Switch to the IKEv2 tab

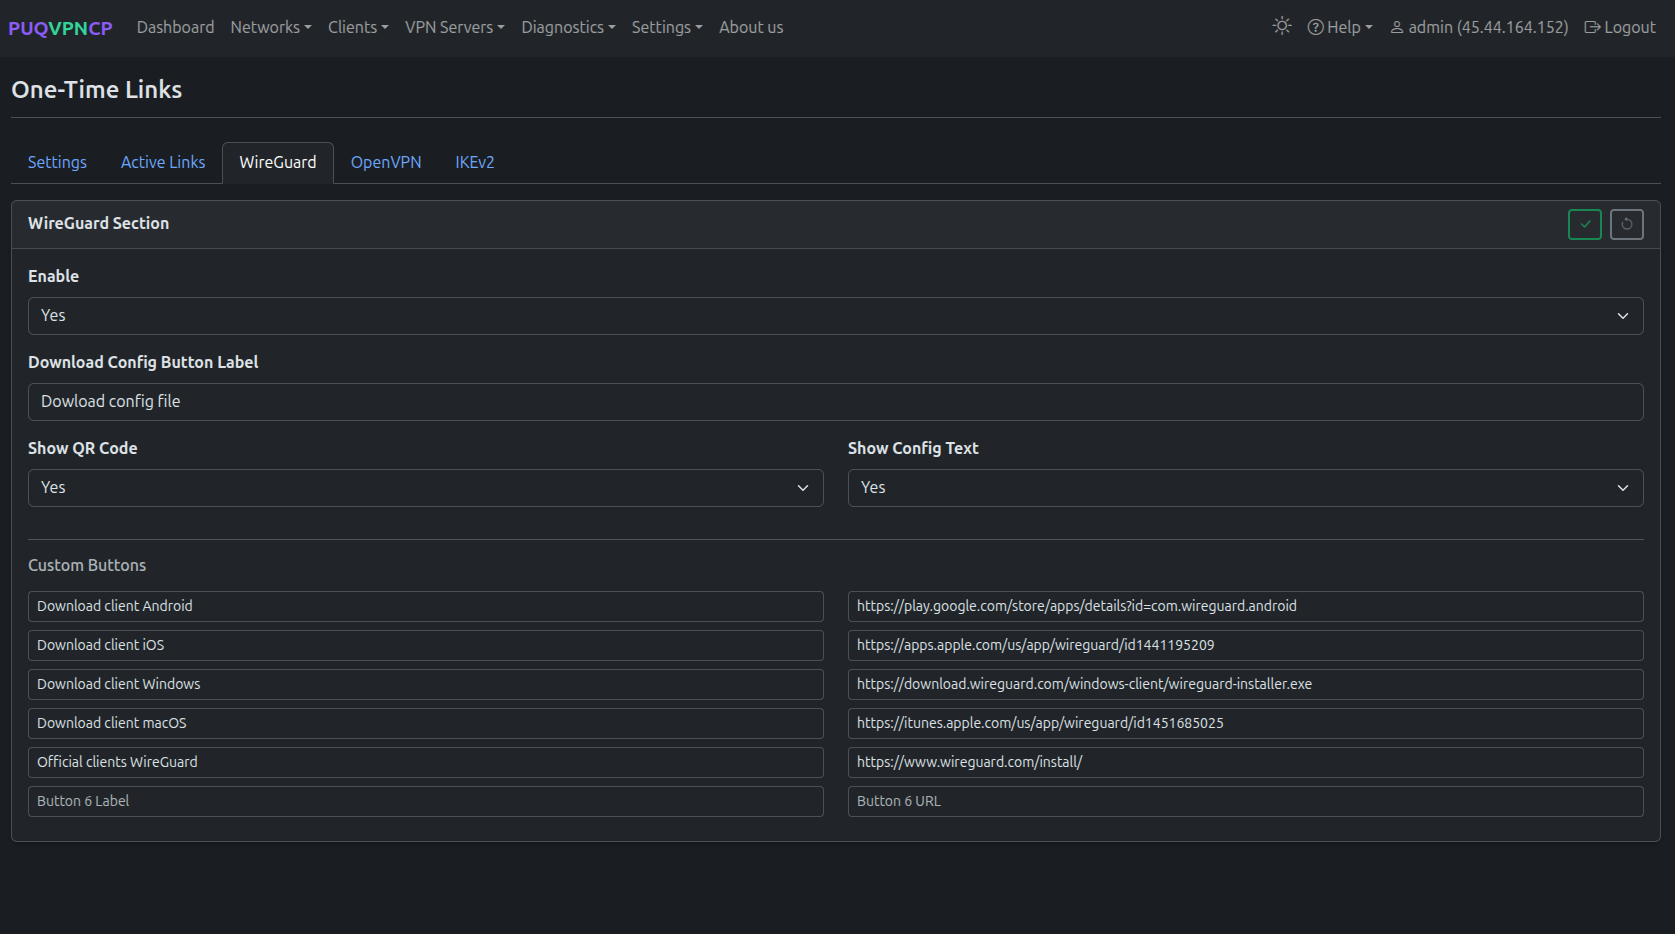point(475,162)
